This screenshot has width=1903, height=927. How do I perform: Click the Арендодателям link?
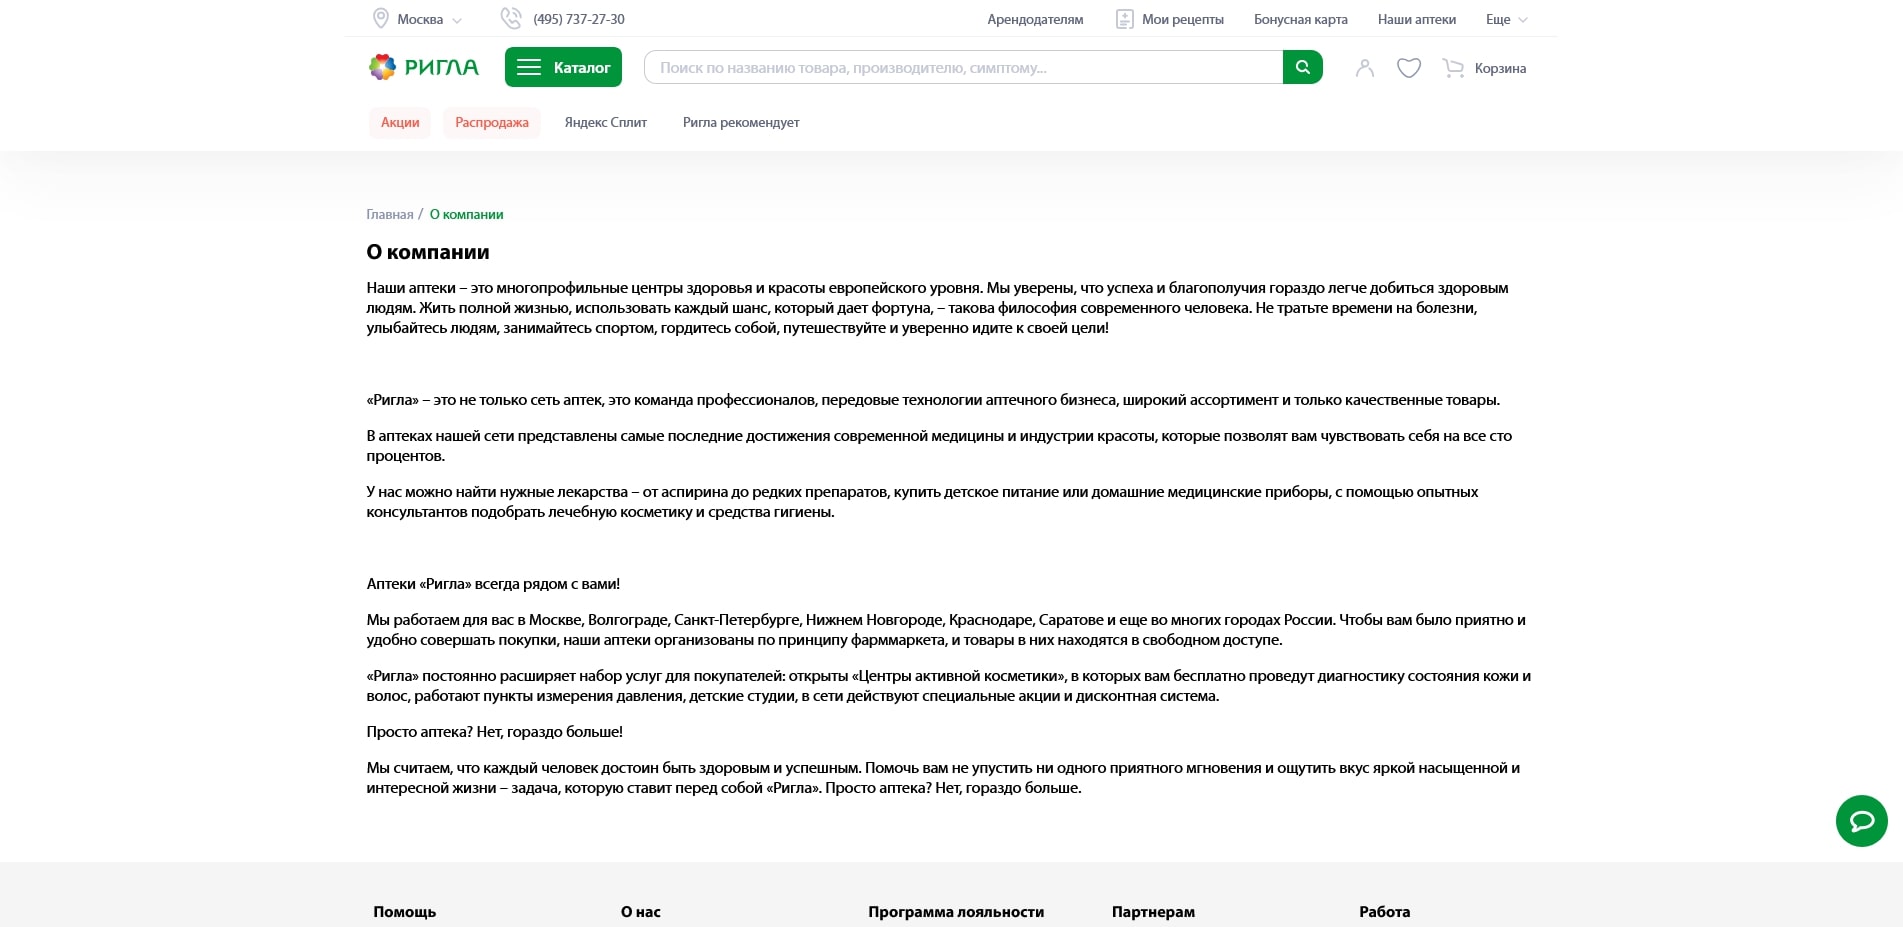tap(1035, 20)
